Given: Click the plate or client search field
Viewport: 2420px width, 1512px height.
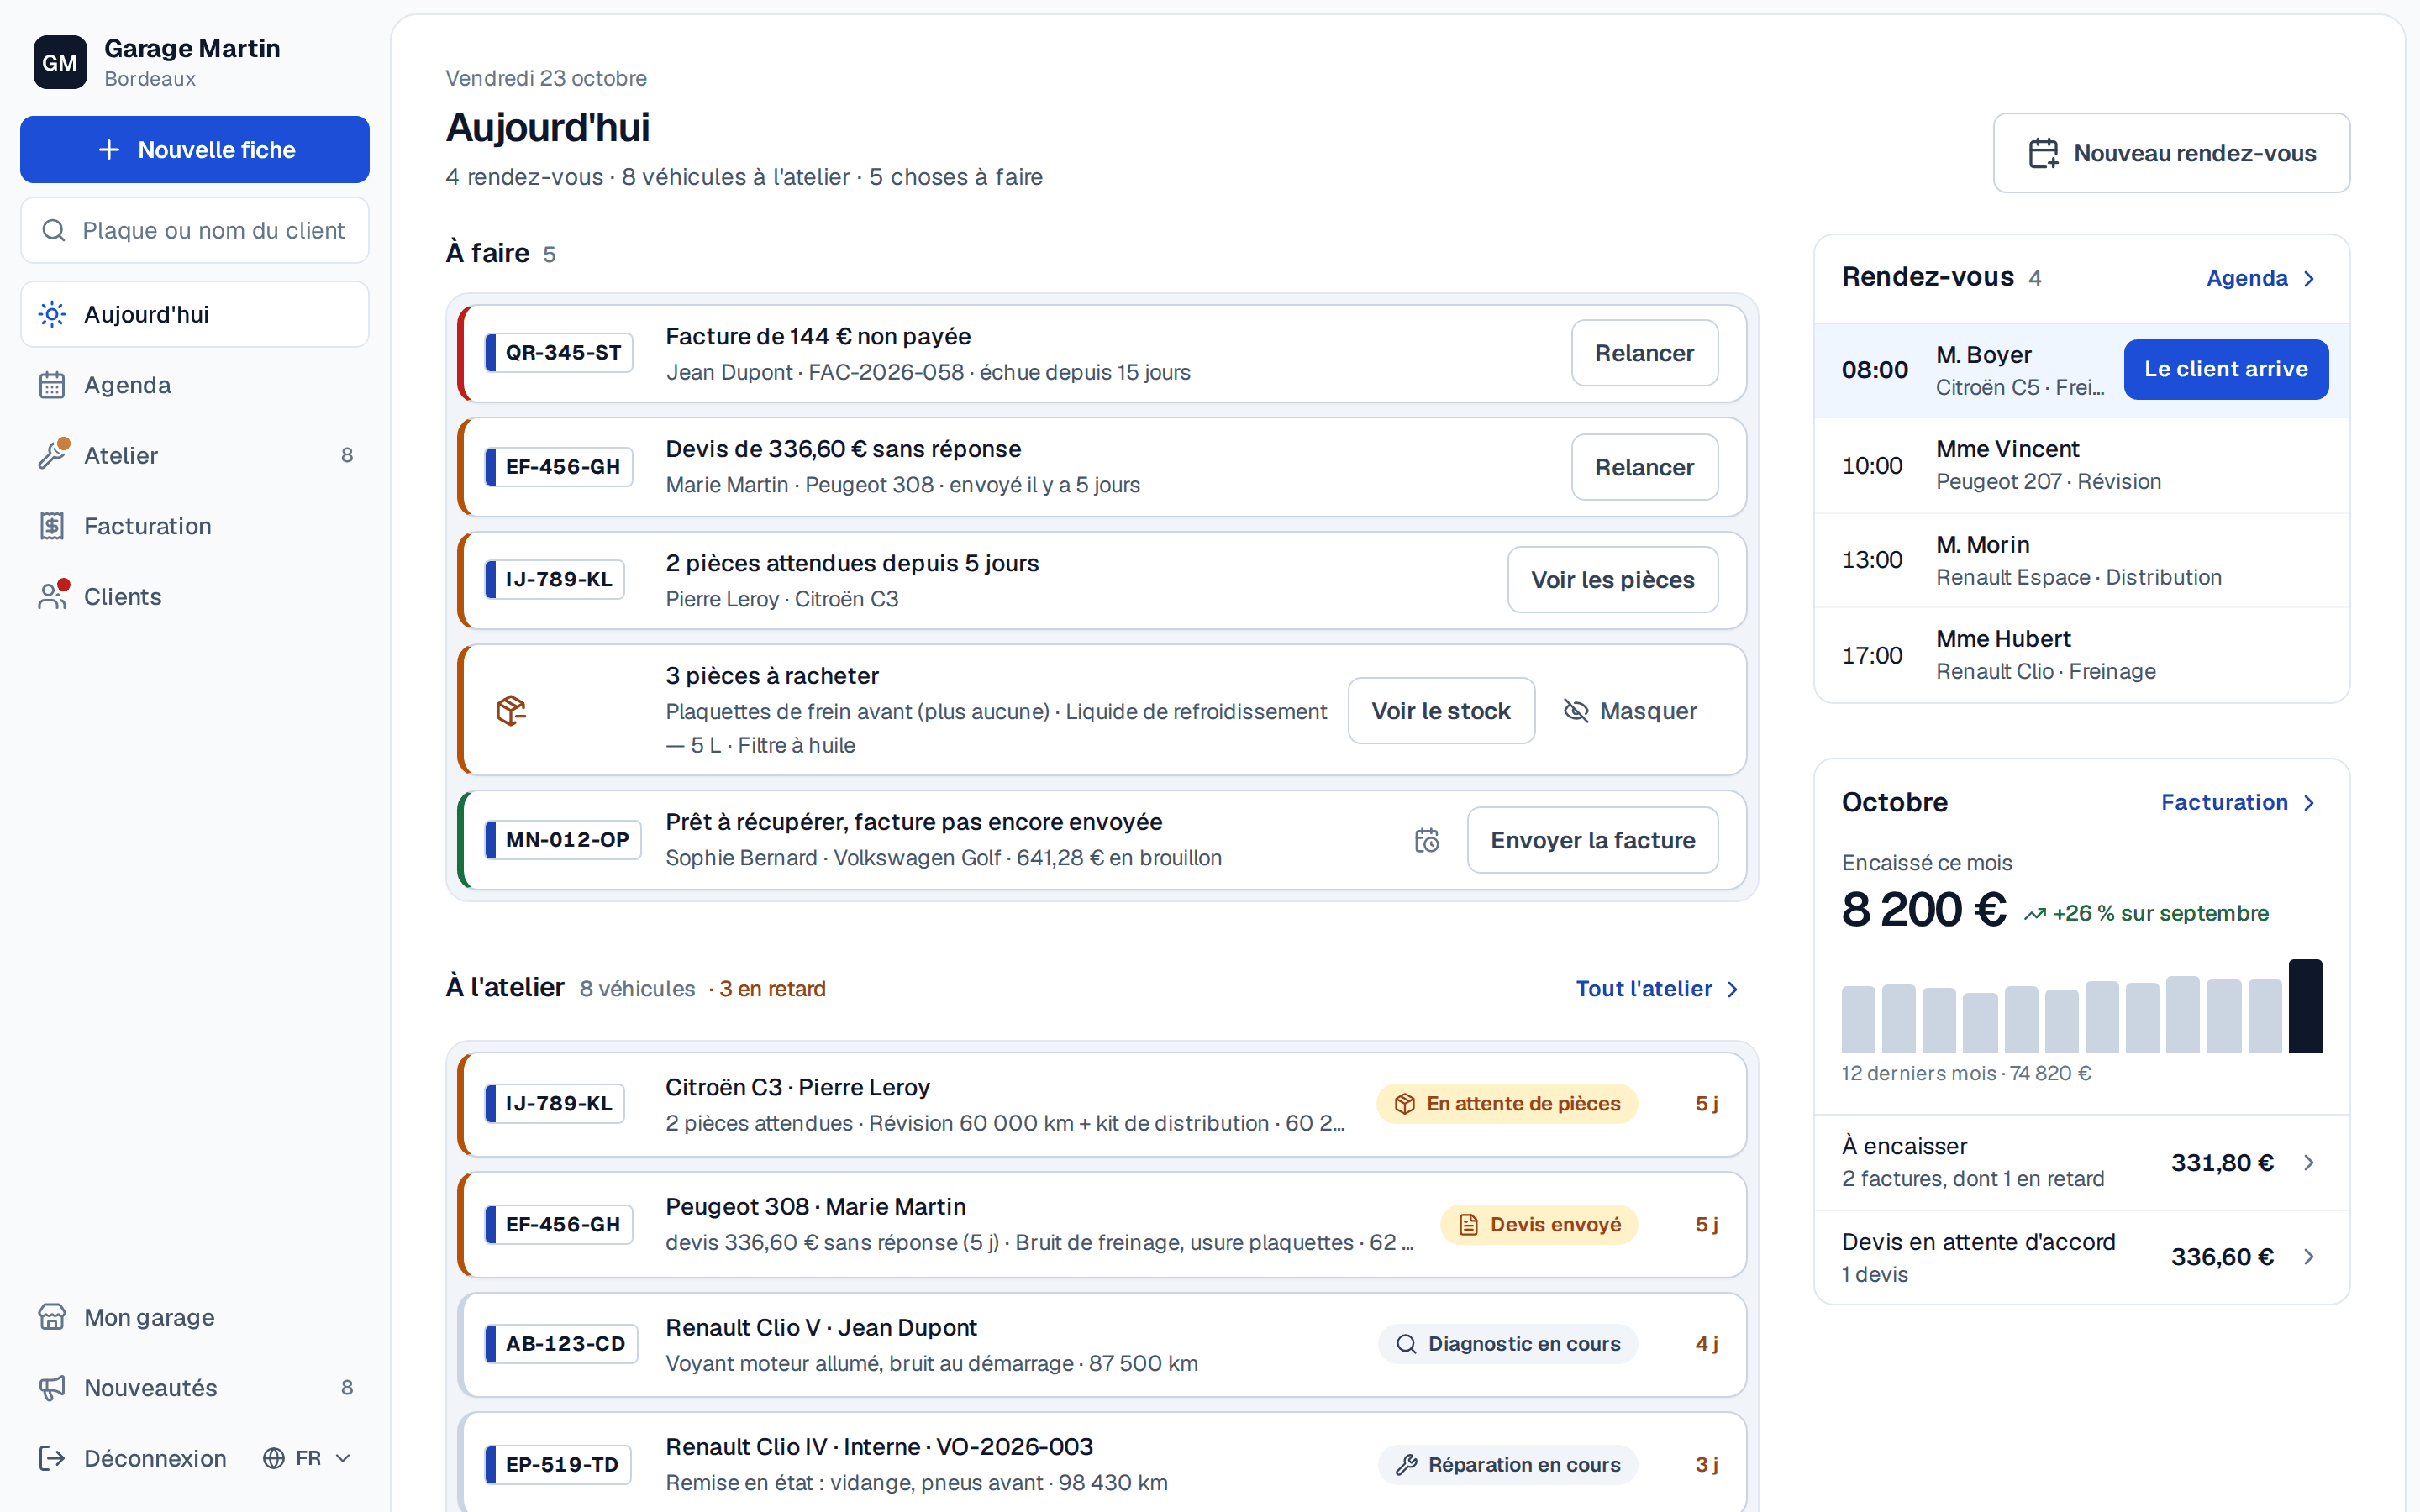Looking at the screenshot, I should tap(195, 230).
